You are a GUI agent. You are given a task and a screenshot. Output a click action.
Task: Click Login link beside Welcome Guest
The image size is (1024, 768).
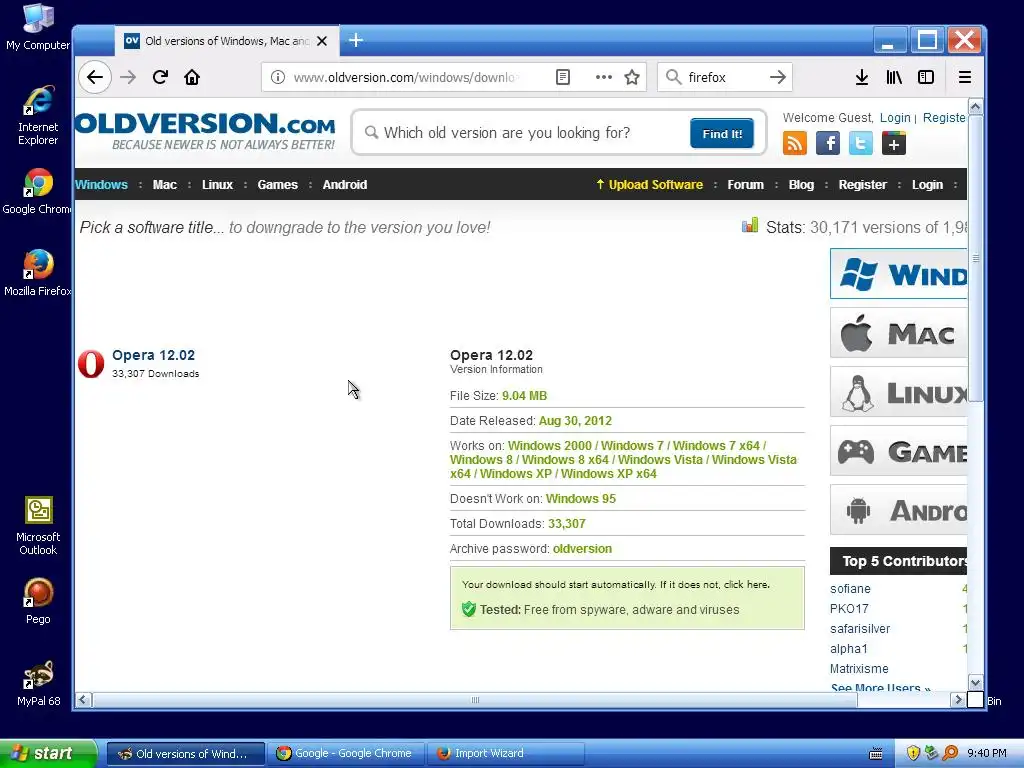tap(895, 118)
